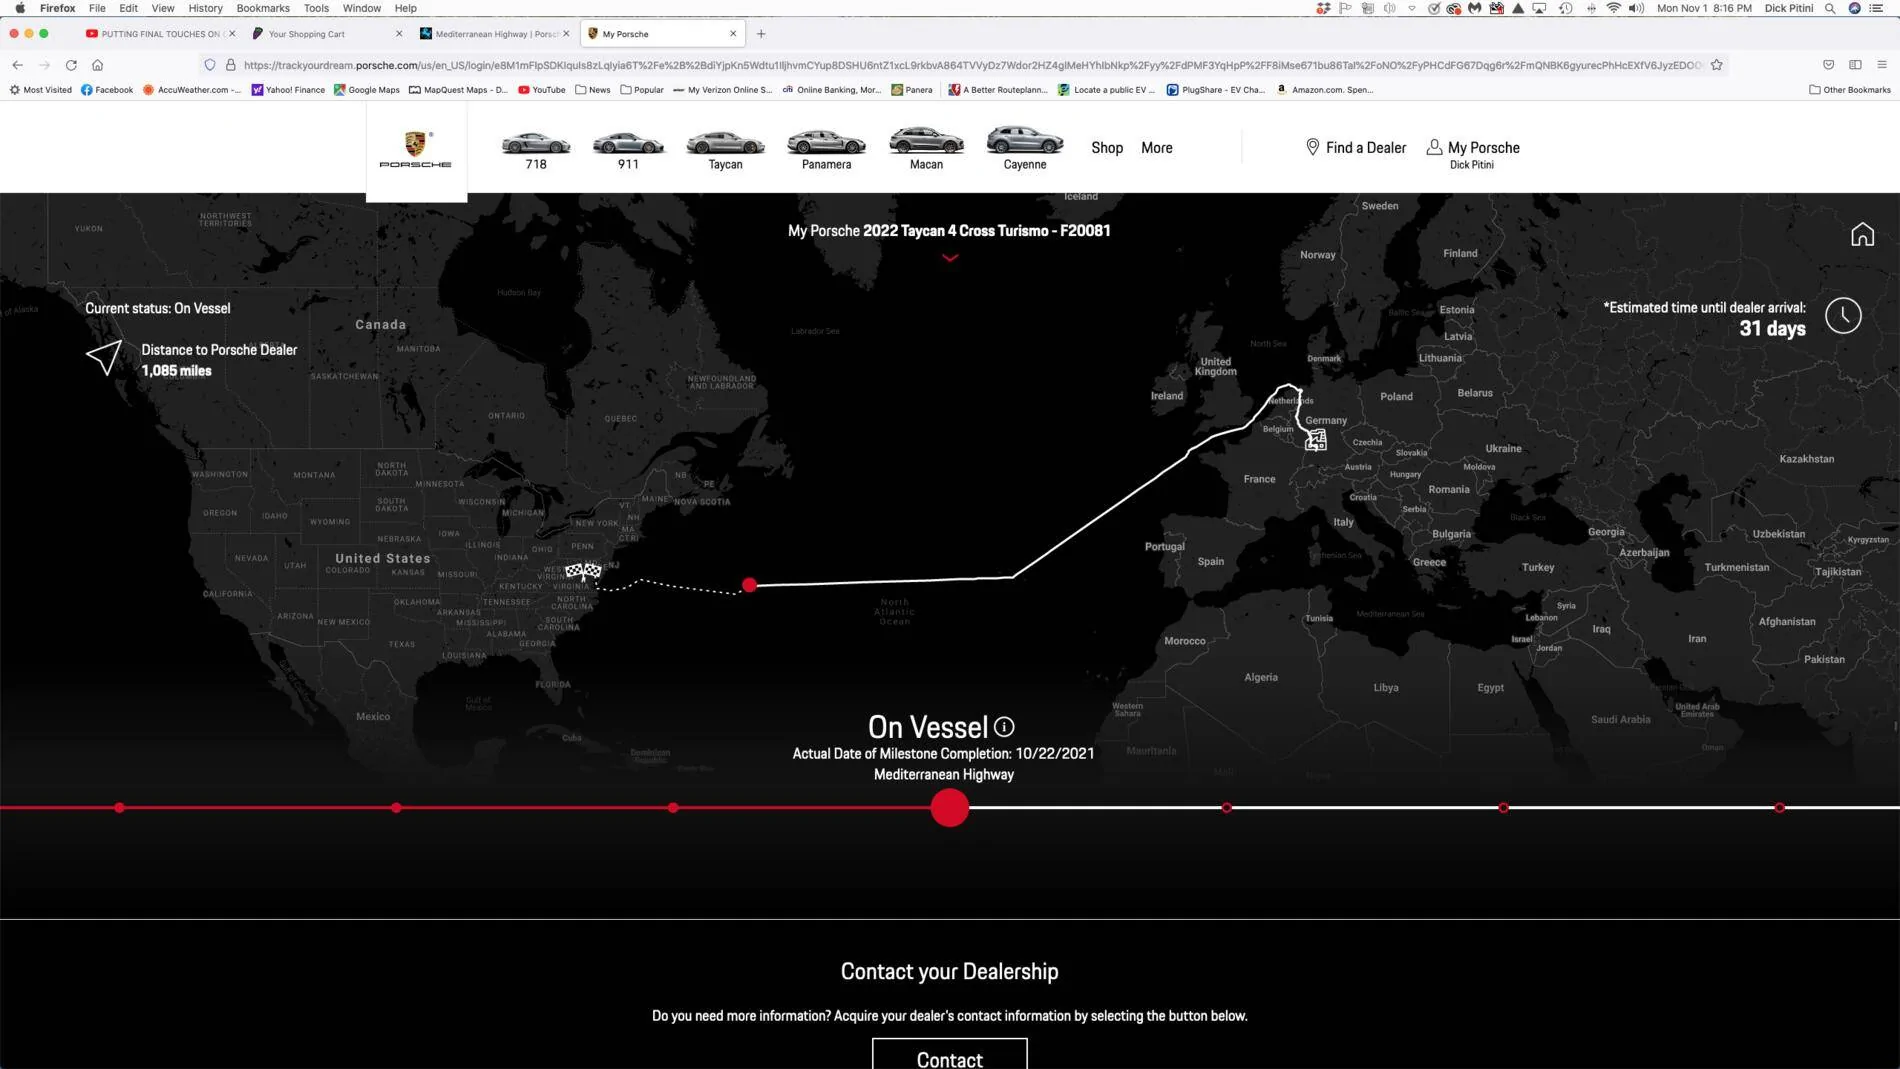The height and width of the screenshot is (1069, 1900).
Task: Click Find a Dealer link
Action: click(1356, 148)
